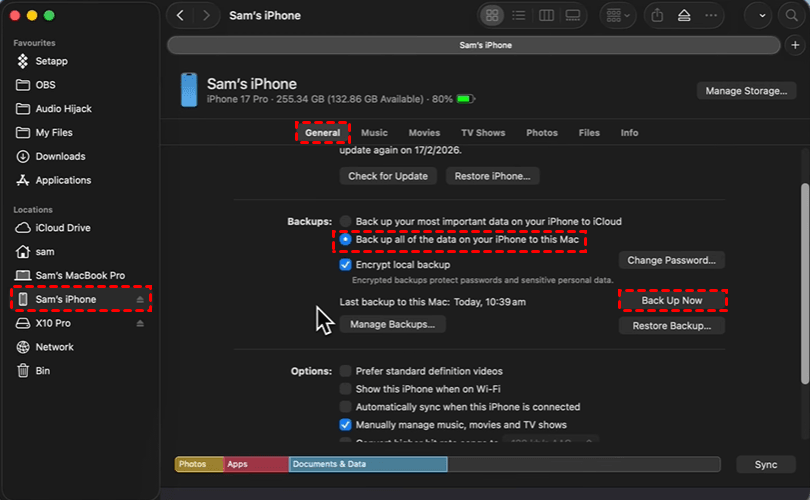
Task: Open the X10 Pro drive
Action: pyautogui.click(x=53, y=323)
